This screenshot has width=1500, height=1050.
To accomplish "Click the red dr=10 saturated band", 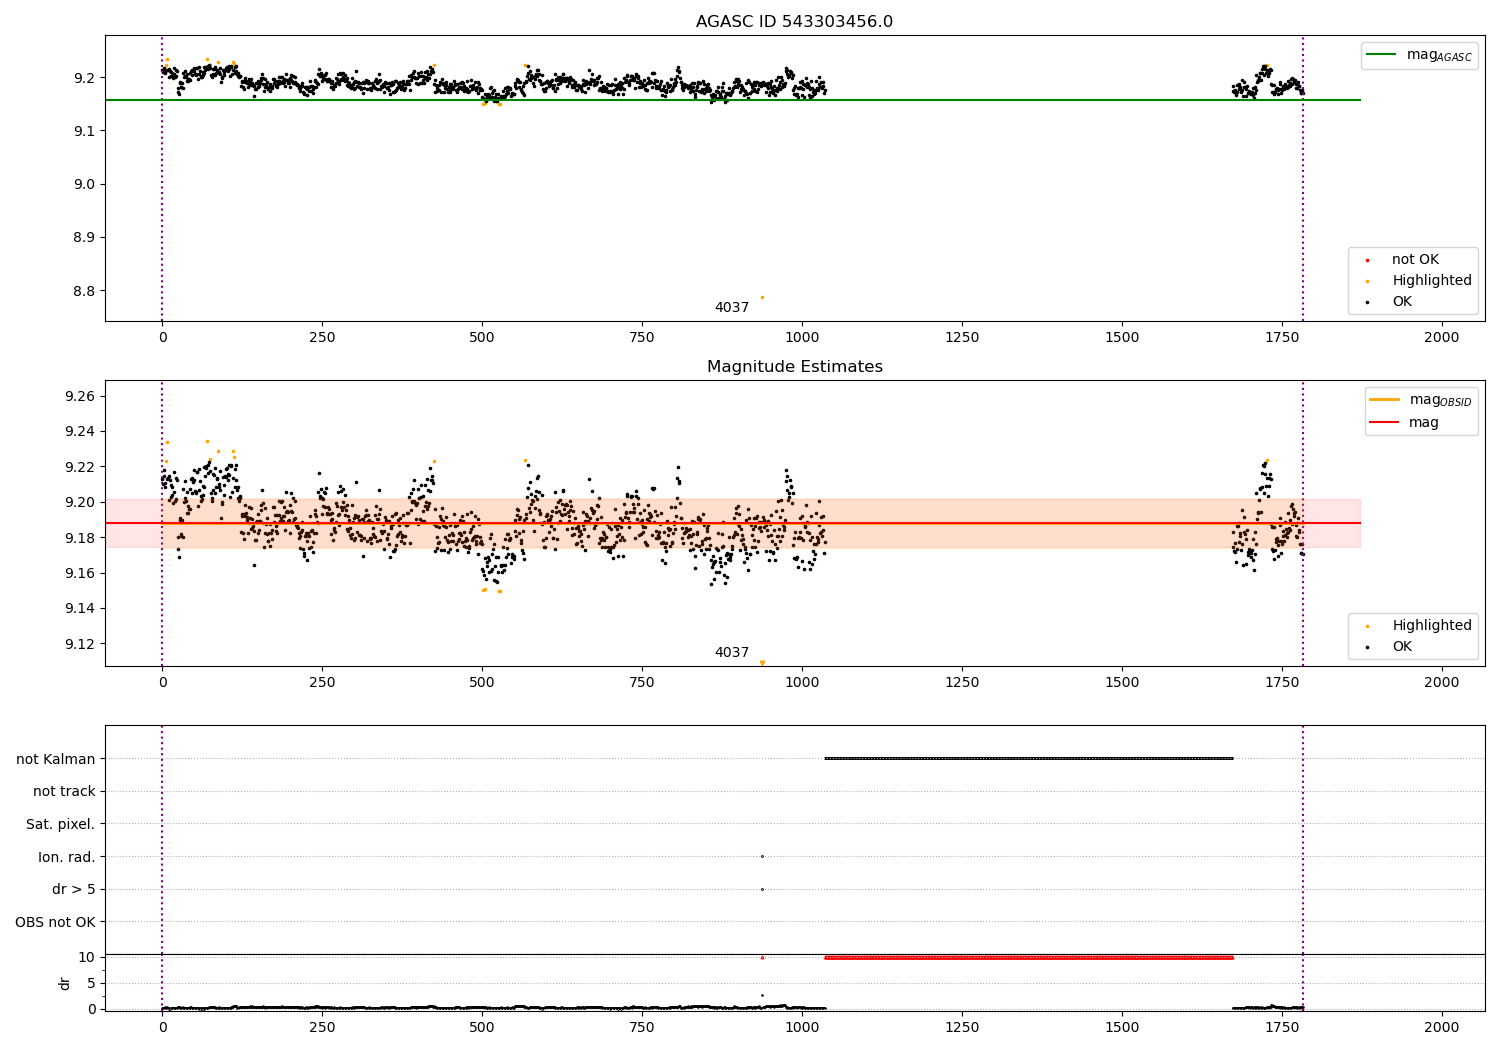I will [1029, 957].
